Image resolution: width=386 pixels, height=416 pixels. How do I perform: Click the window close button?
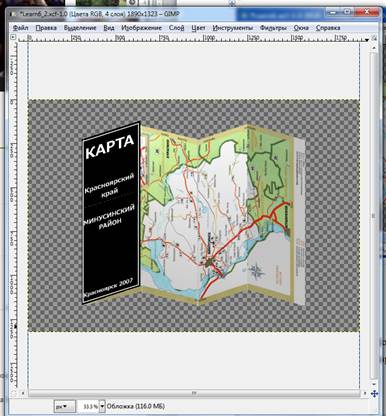pos(368,12)
